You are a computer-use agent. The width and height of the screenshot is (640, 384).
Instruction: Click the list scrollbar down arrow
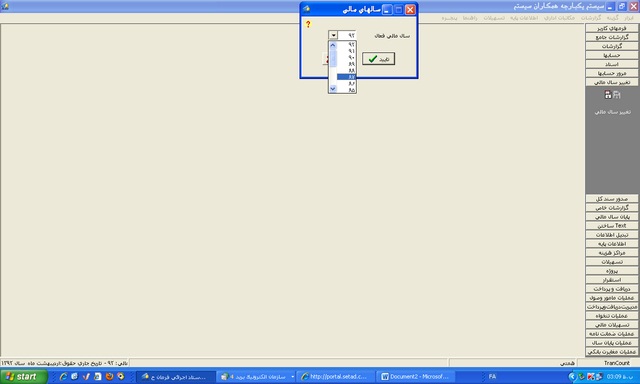point(333,89)
